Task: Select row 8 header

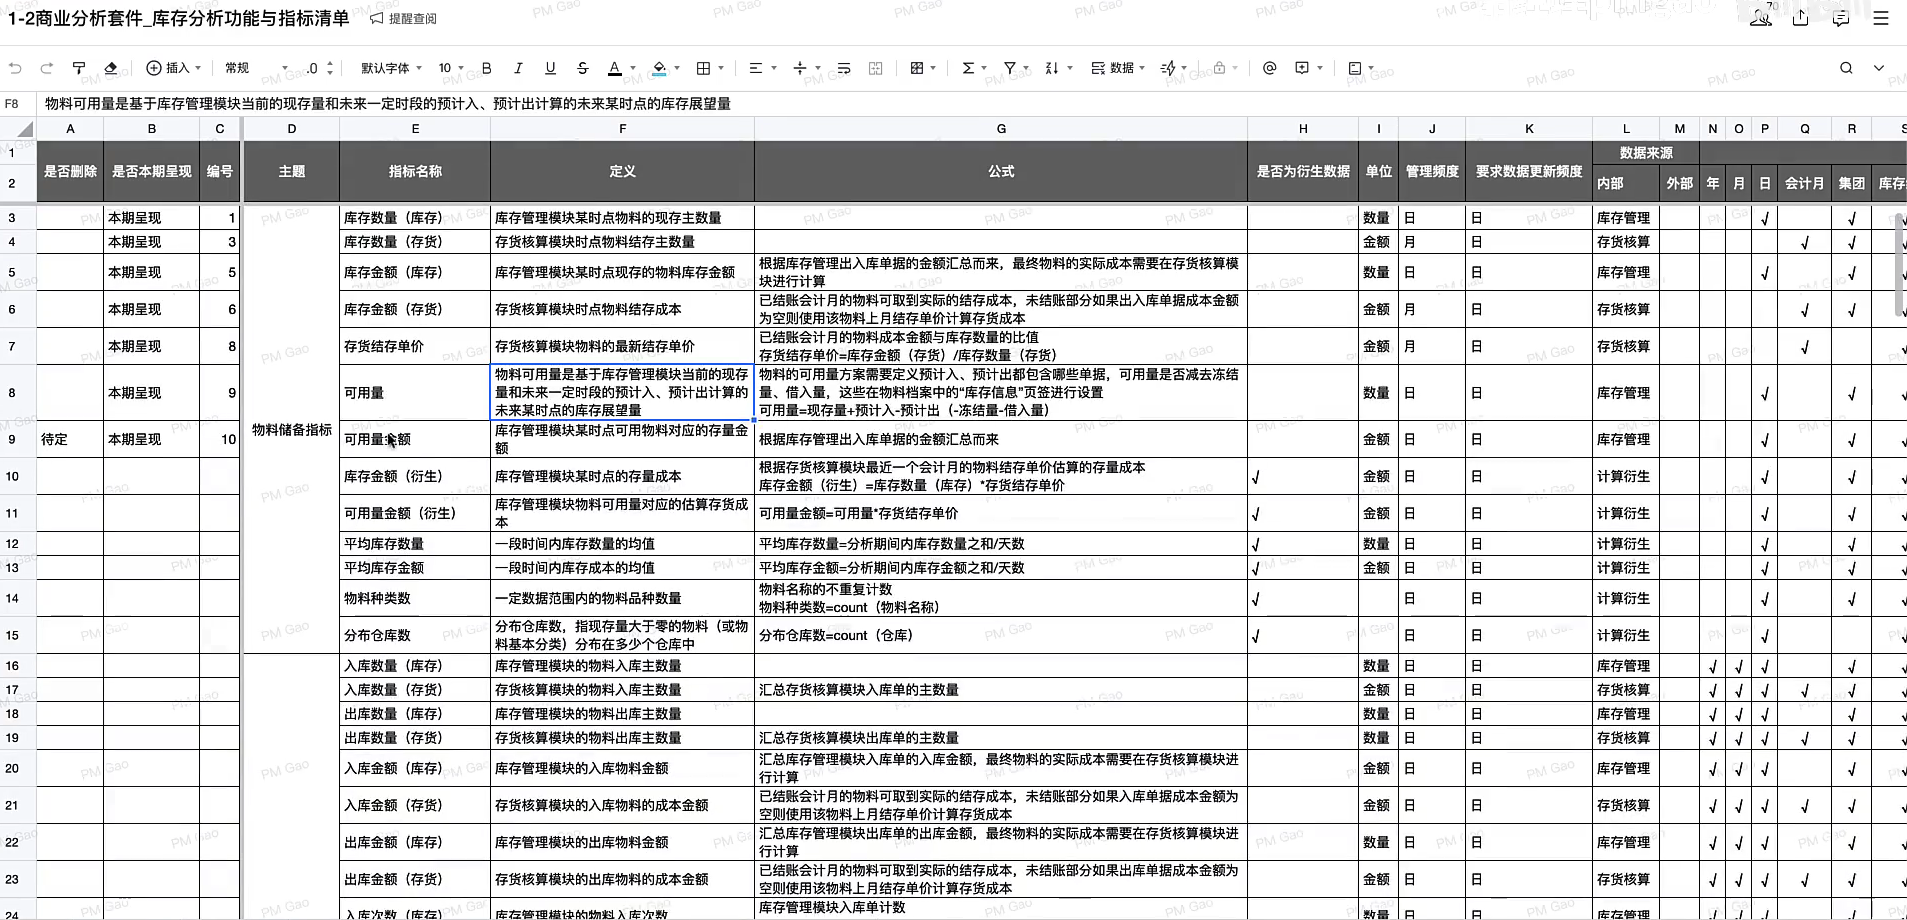Action: coord(12,393)
